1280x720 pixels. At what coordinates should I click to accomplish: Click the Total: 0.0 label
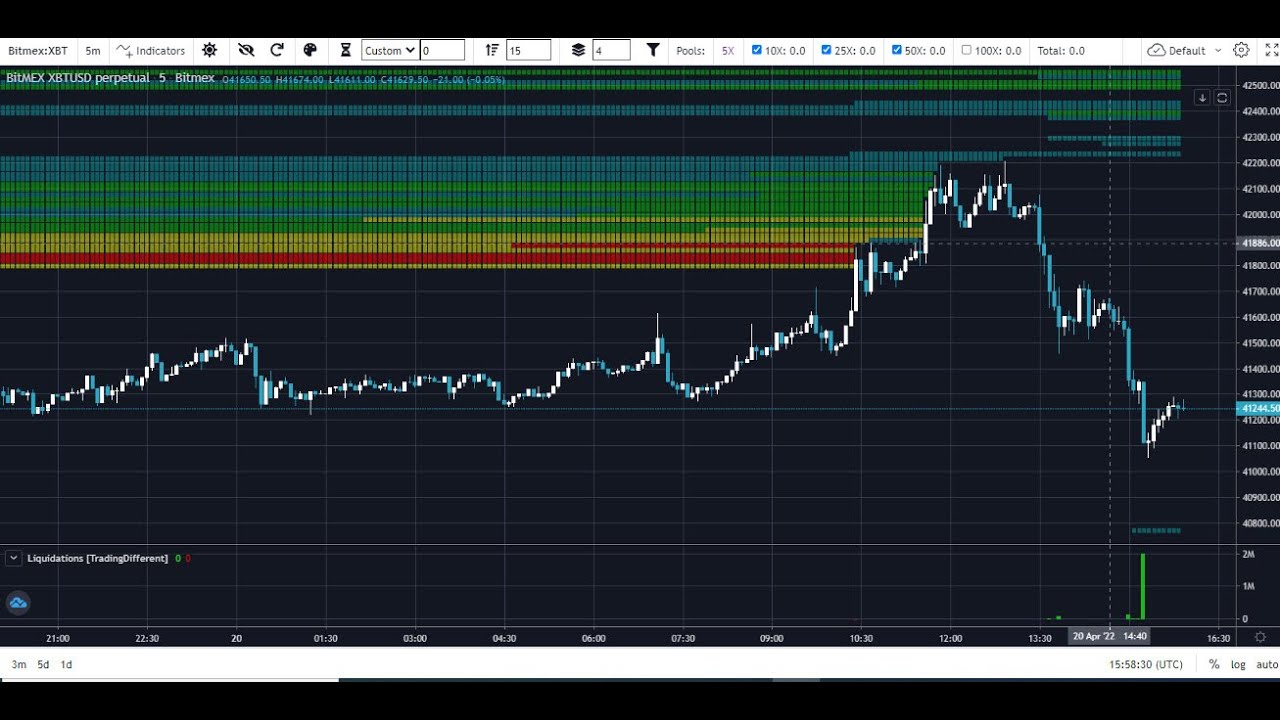pyautogui.click(x=1061, y=50)
